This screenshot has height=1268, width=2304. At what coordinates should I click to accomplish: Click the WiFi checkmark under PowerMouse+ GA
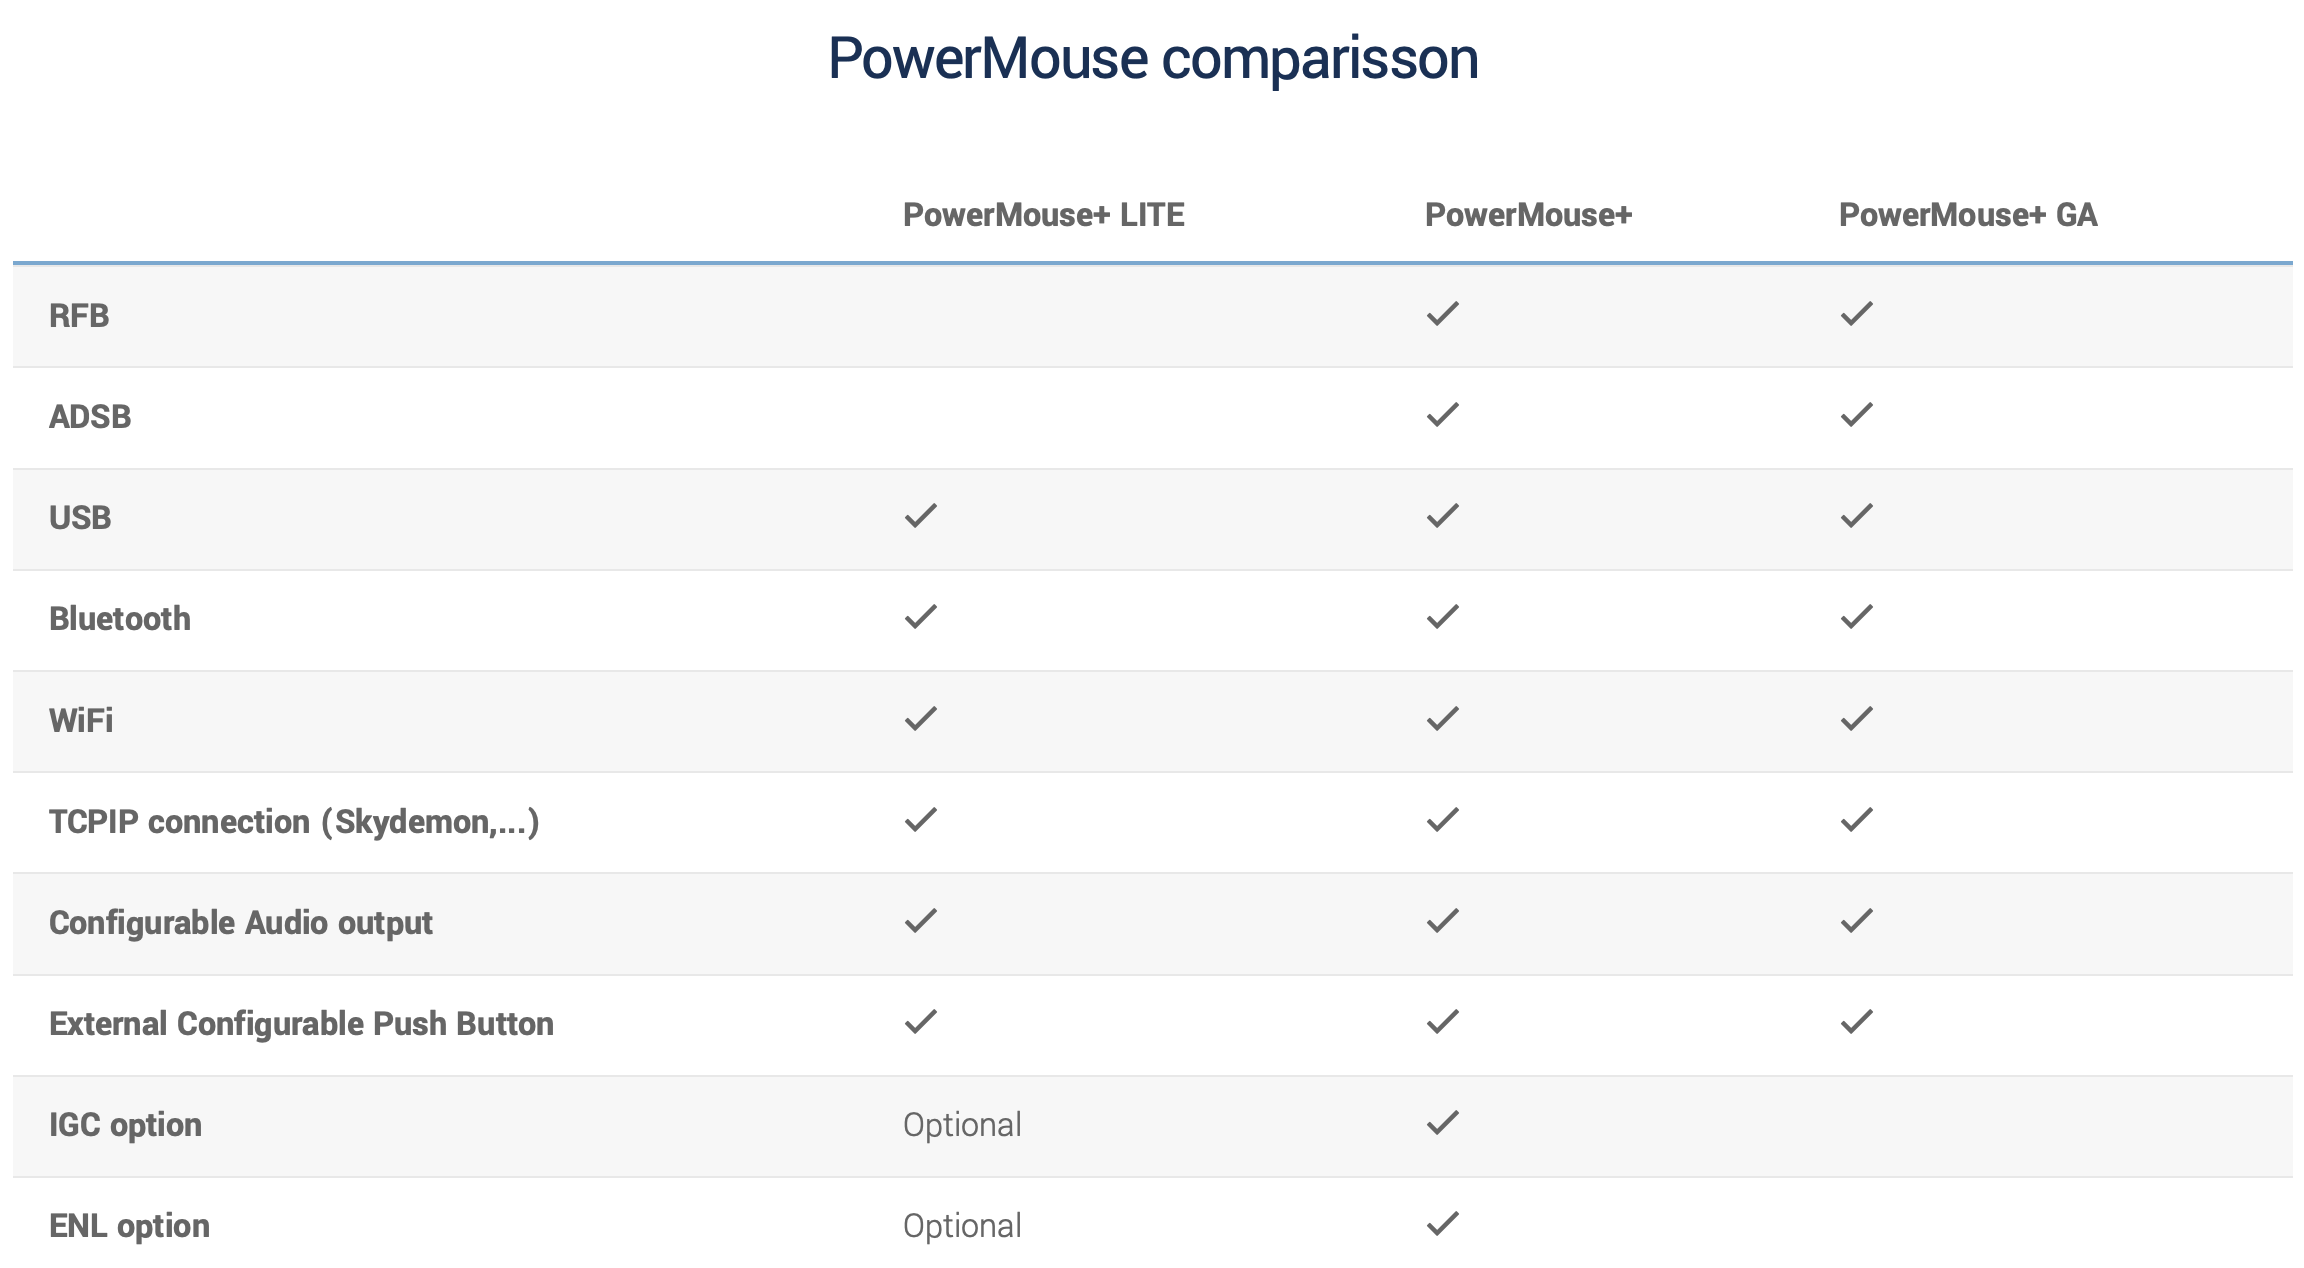(x=1856, y=719)
